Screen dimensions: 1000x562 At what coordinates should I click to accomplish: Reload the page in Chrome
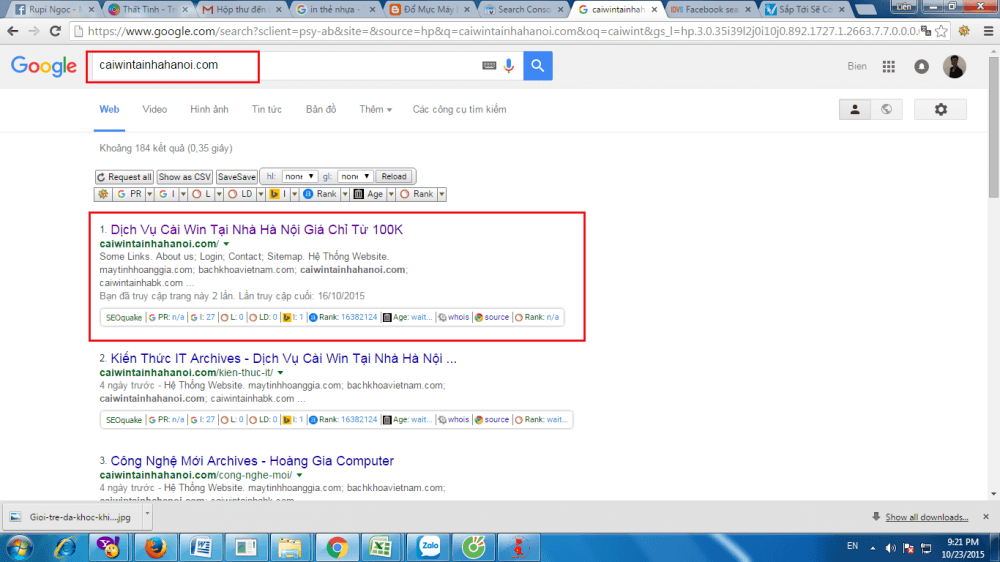click(55, 31)
